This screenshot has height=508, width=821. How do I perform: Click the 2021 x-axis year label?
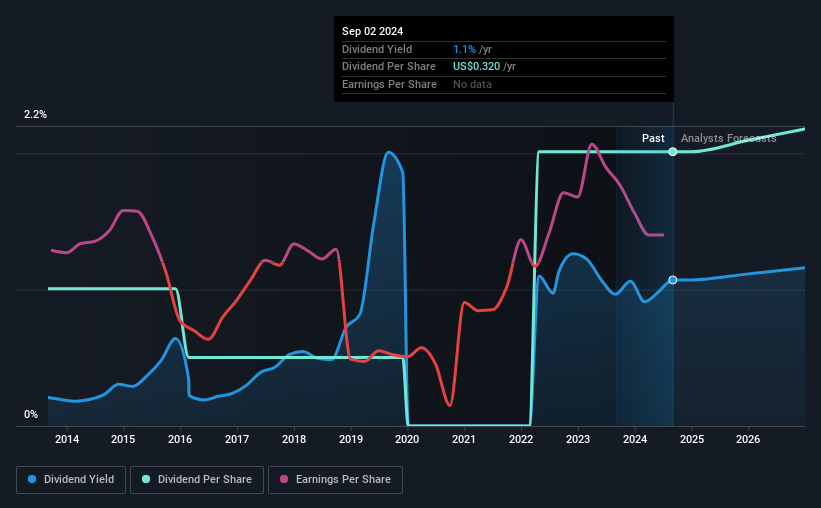click(463, 439)
